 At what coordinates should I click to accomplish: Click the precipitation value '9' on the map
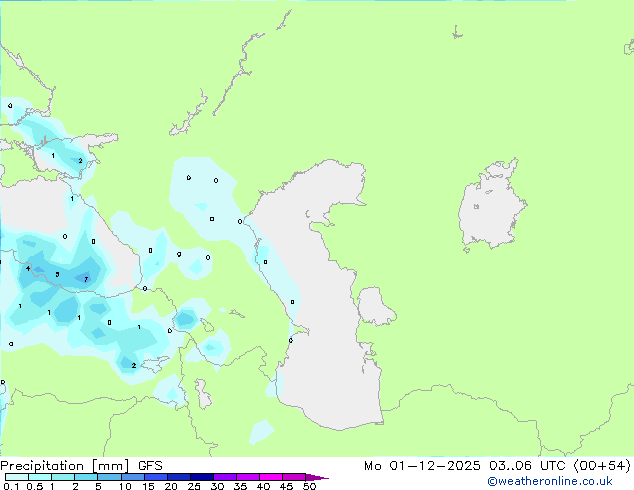click(179, 254)
